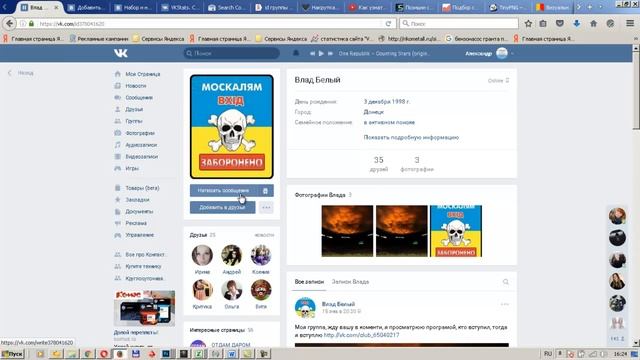The image size is (640, 360).
Task: Bookmark this page with the star icon
Action: tap(528, 24)
